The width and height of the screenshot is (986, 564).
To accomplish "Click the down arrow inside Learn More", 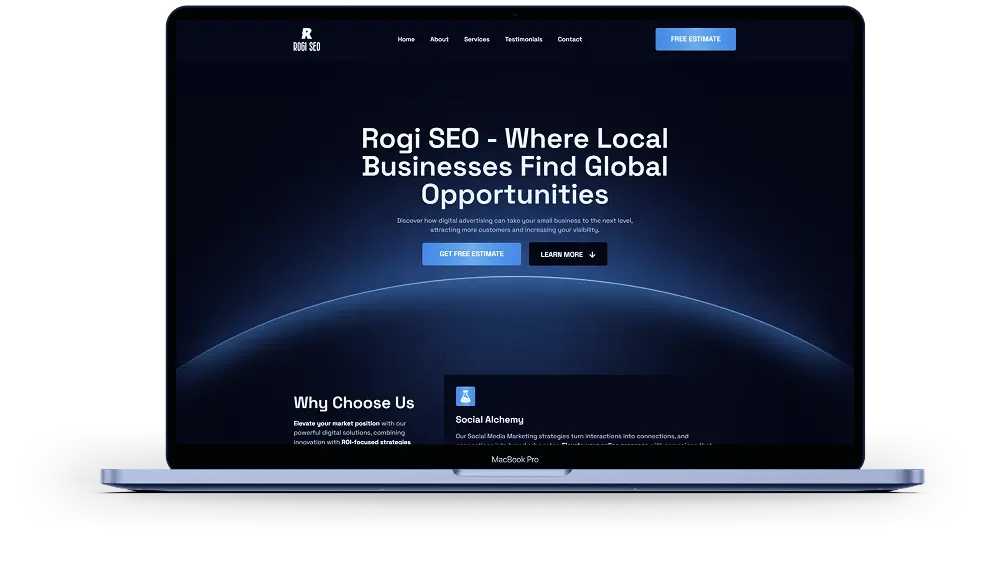I will tap(592, 254).
